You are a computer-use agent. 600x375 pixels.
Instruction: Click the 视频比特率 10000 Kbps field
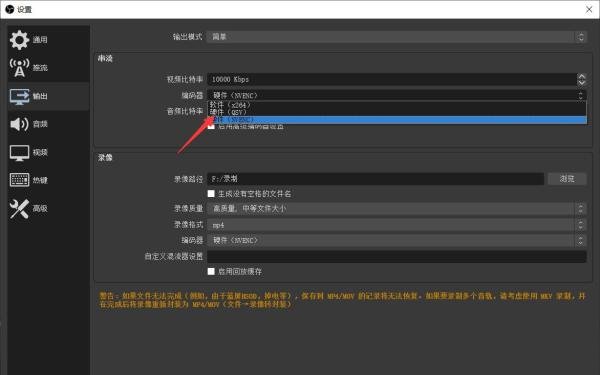click(392, 79)
